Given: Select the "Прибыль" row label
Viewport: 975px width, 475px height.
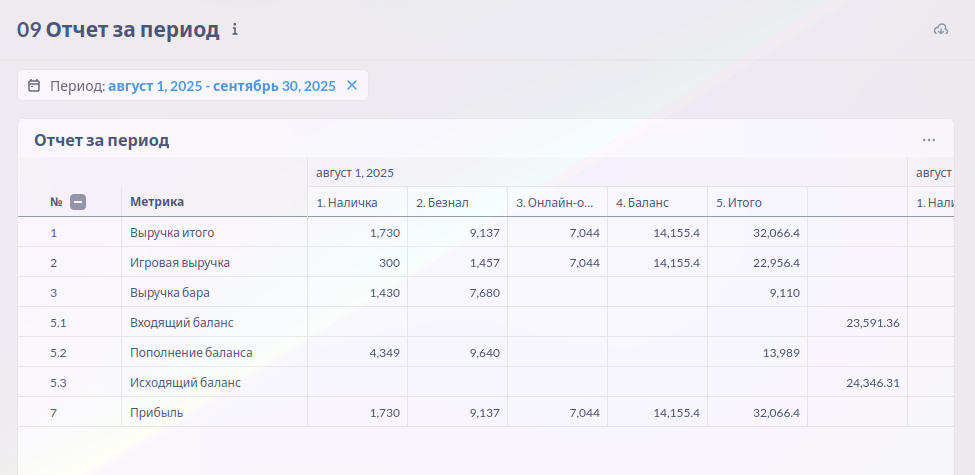Looking at the screenshot, I should [156, 413].
